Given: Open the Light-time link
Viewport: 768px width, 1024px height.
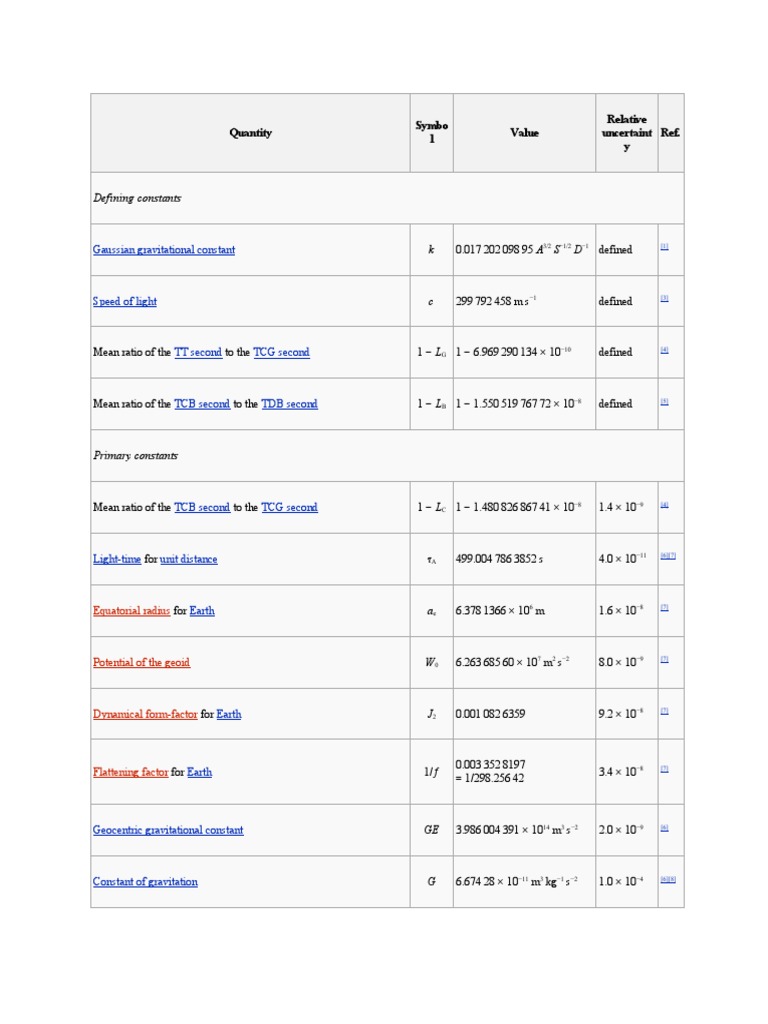Looking at the screenshot, I should (x=117, y=559).
